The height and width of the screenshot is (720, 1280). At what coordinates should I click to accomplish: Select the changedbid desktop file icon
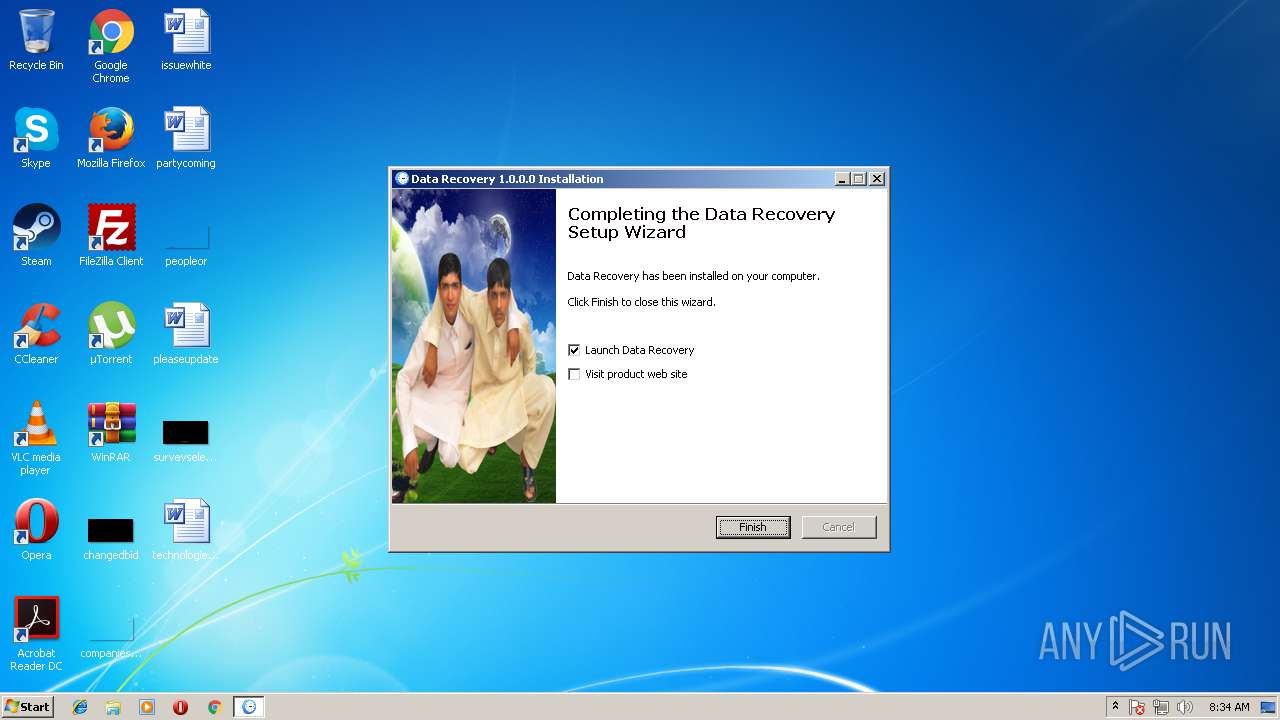click(111, 538)
